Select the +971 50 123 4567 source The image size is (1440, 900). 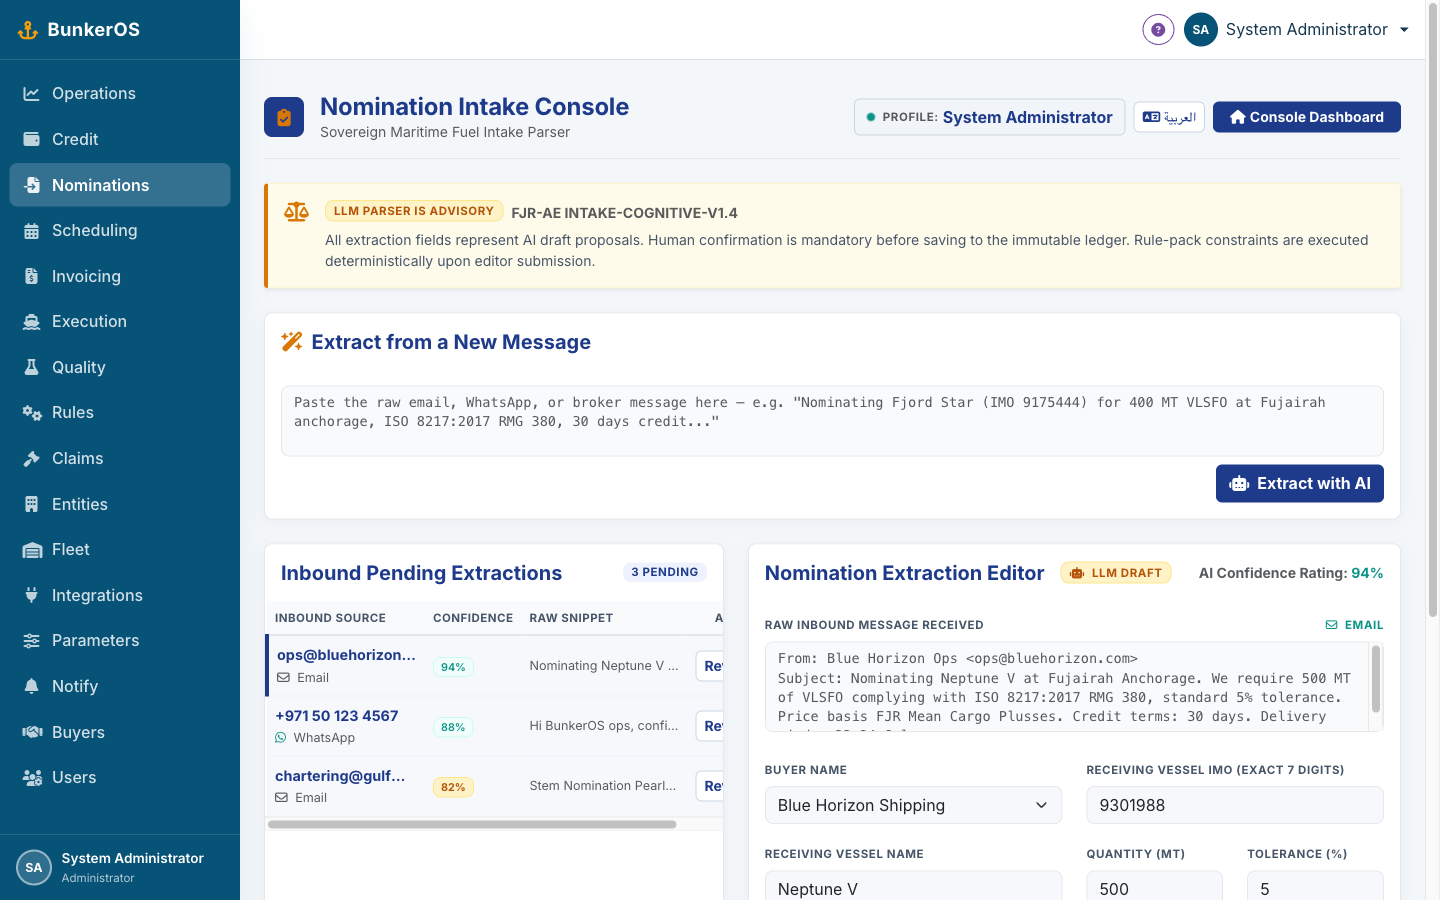[337, 716]
